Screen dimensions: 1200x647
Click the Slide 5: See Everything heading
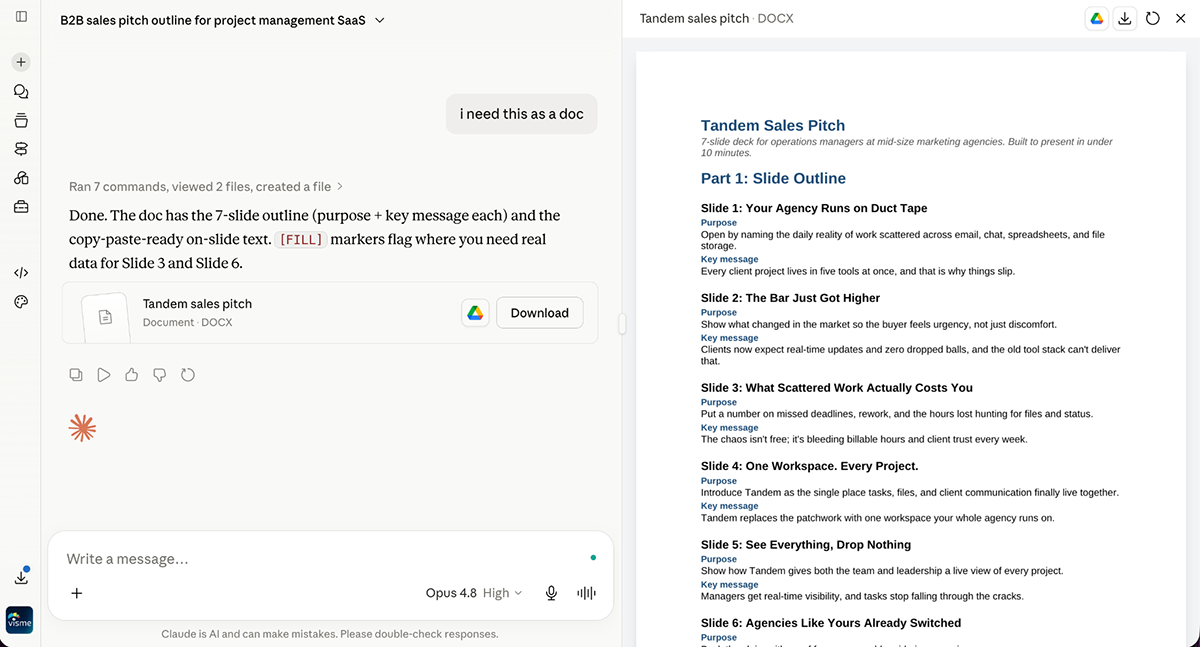pos(806,545)
